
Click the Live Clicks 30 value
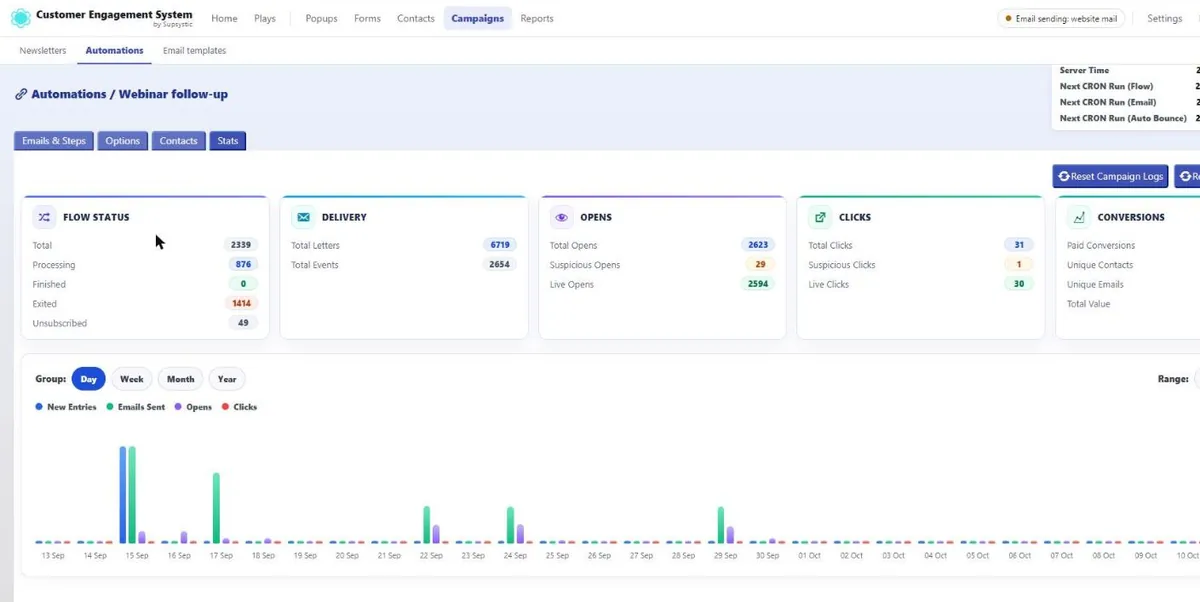coord(1019,284)
